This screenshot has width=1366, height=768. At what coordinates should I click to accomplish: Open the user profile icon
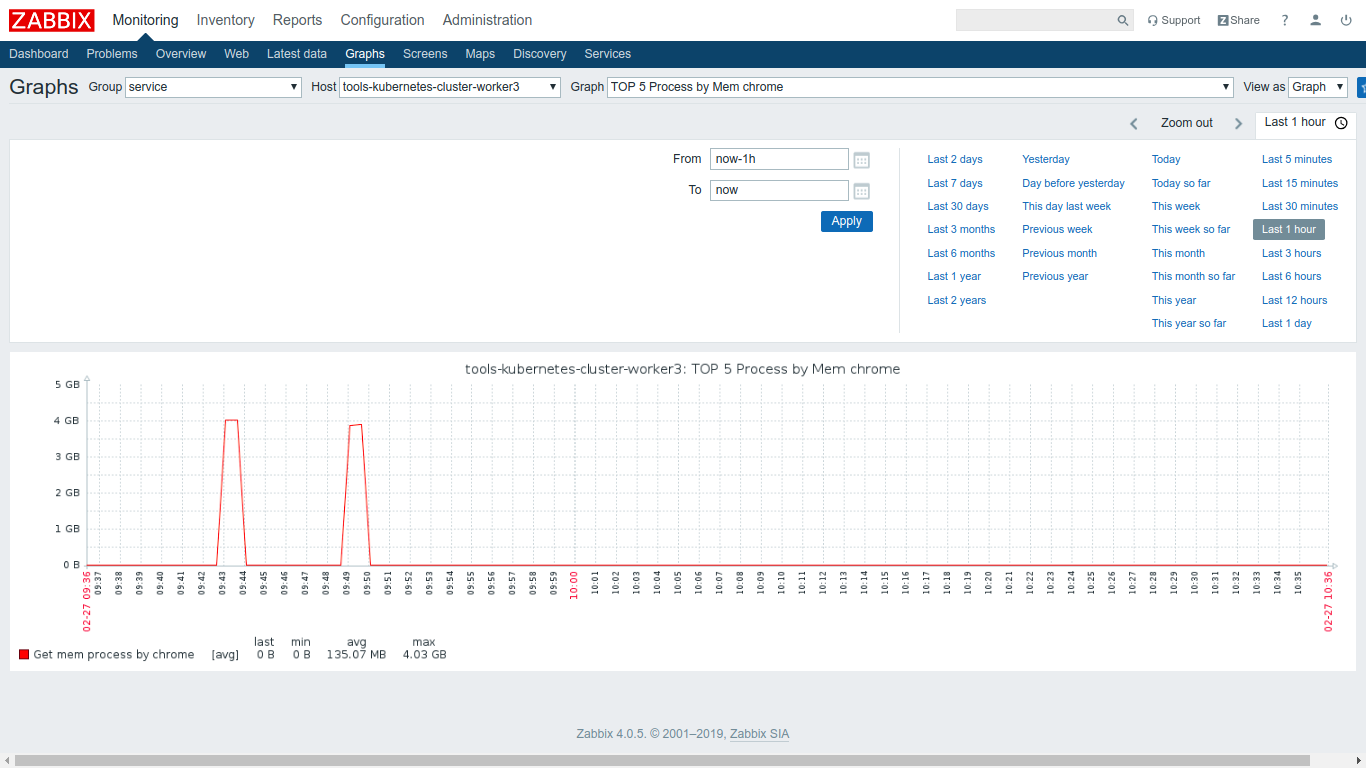coord(1316,20)
